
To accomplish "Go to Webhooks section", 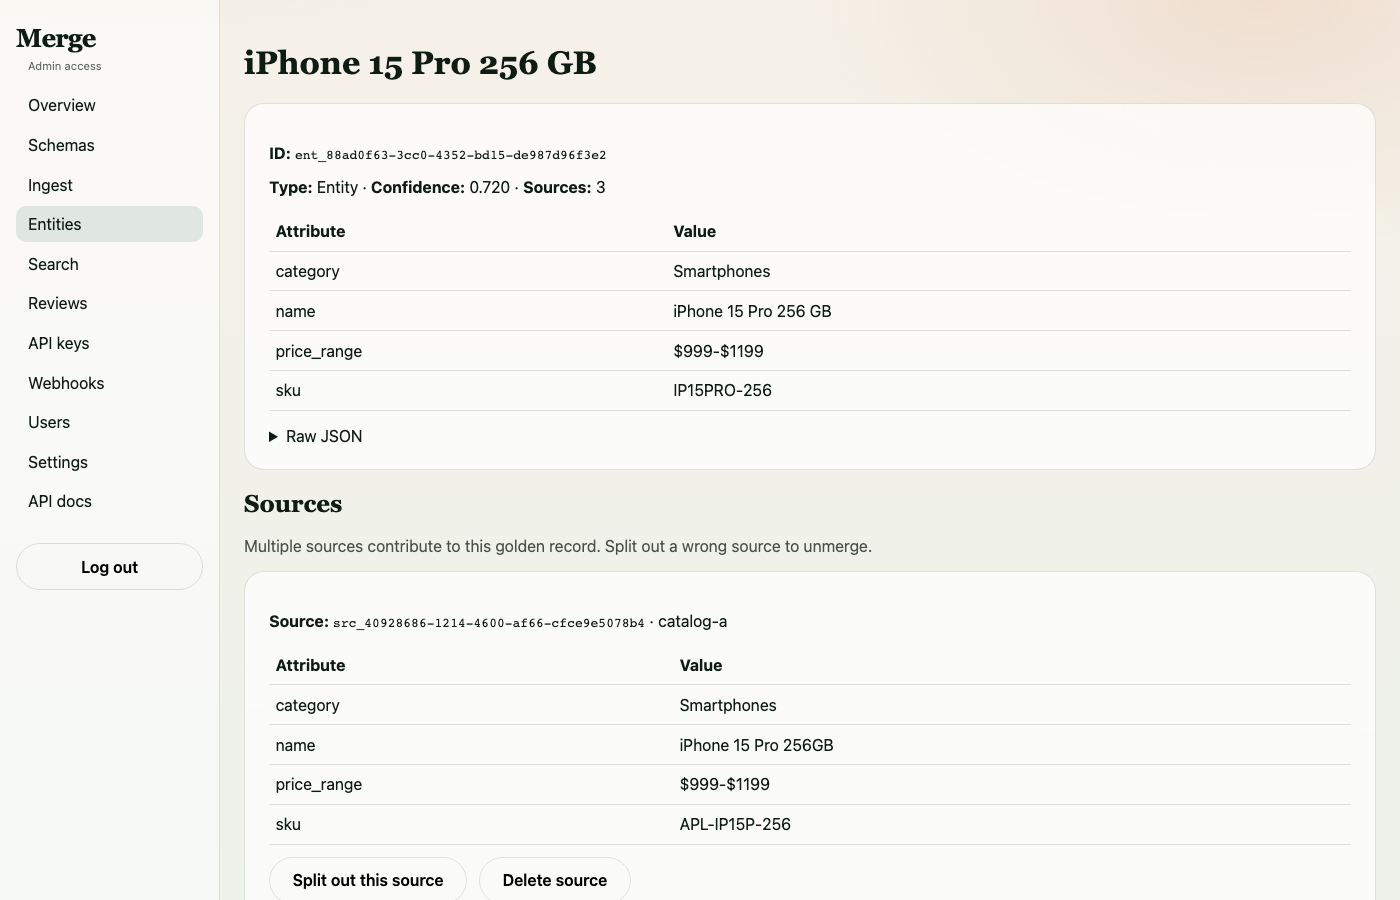I will [x=109, y=383].
